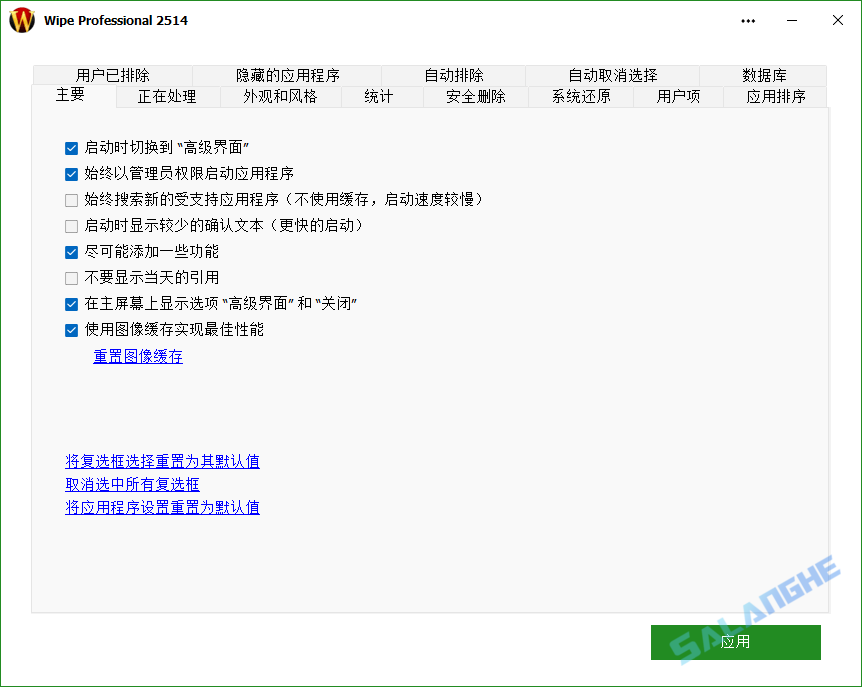Enable 不要显示当天的引用

pyautogui.click(x=71, y=278)
